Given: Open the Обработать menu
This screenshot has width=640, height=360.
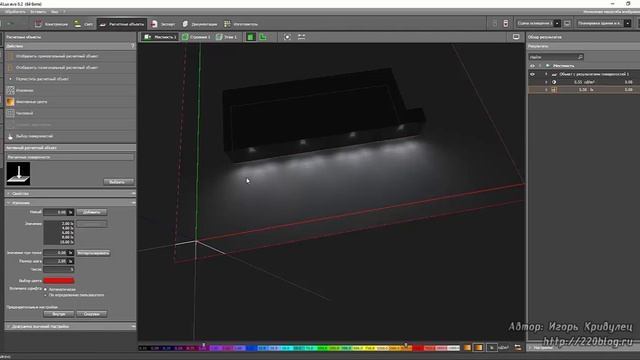Looking at the screenshot, I should (x=15, y=12).
